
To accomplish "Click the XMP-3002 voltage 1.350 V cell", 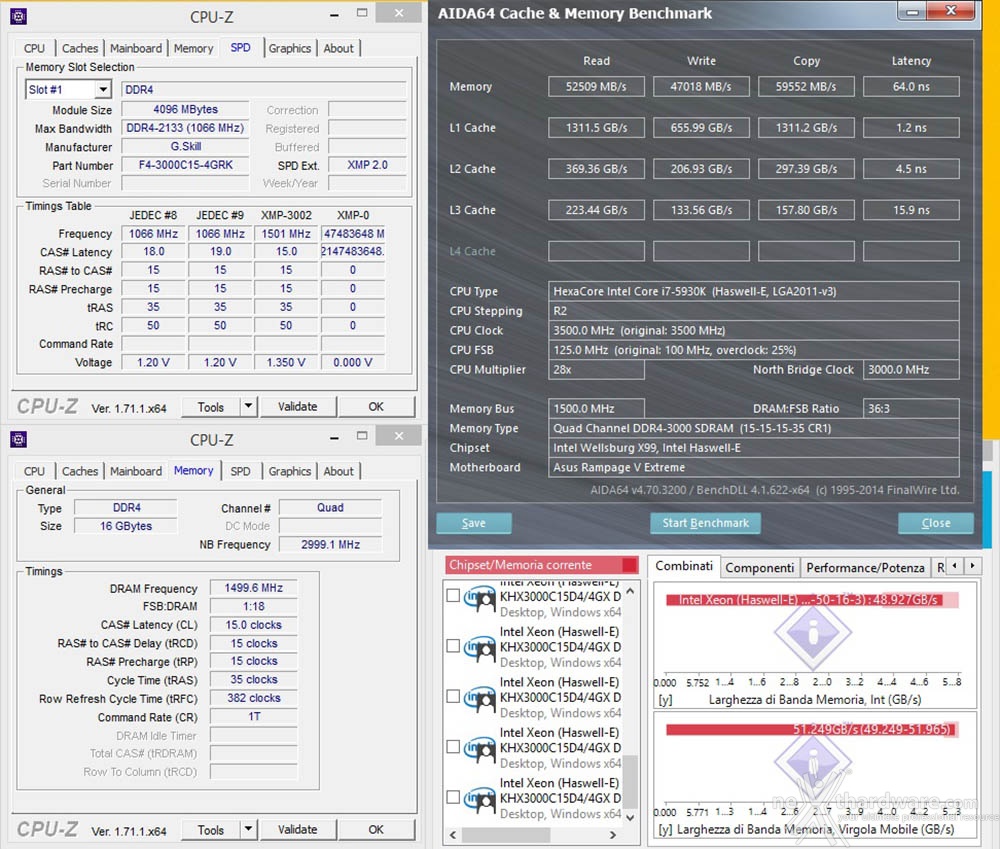I will pyautogui.click(x=286, y=362).
